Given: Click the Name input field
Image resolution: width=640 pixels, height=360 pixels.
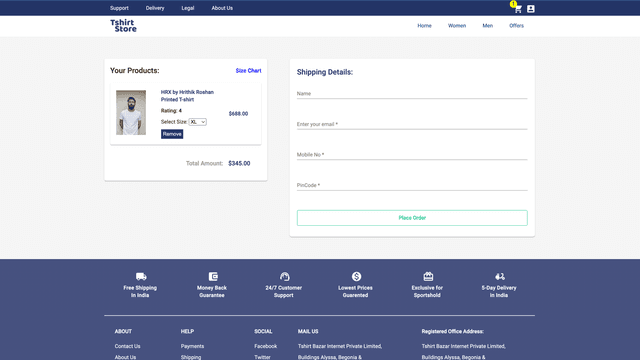Looking at the screenshot, I should click(x=412, y=93).
